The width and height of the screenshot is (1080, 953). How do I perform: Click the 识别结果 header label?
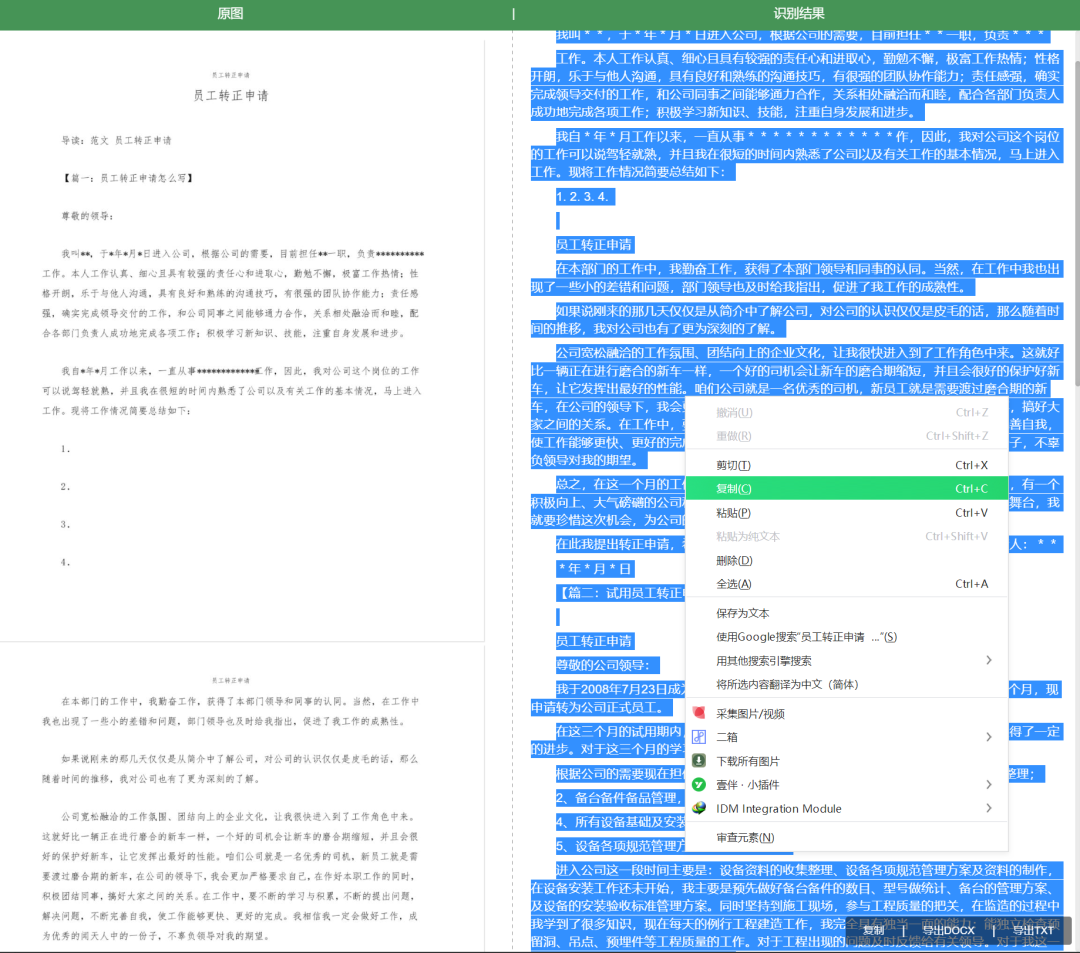798,13
